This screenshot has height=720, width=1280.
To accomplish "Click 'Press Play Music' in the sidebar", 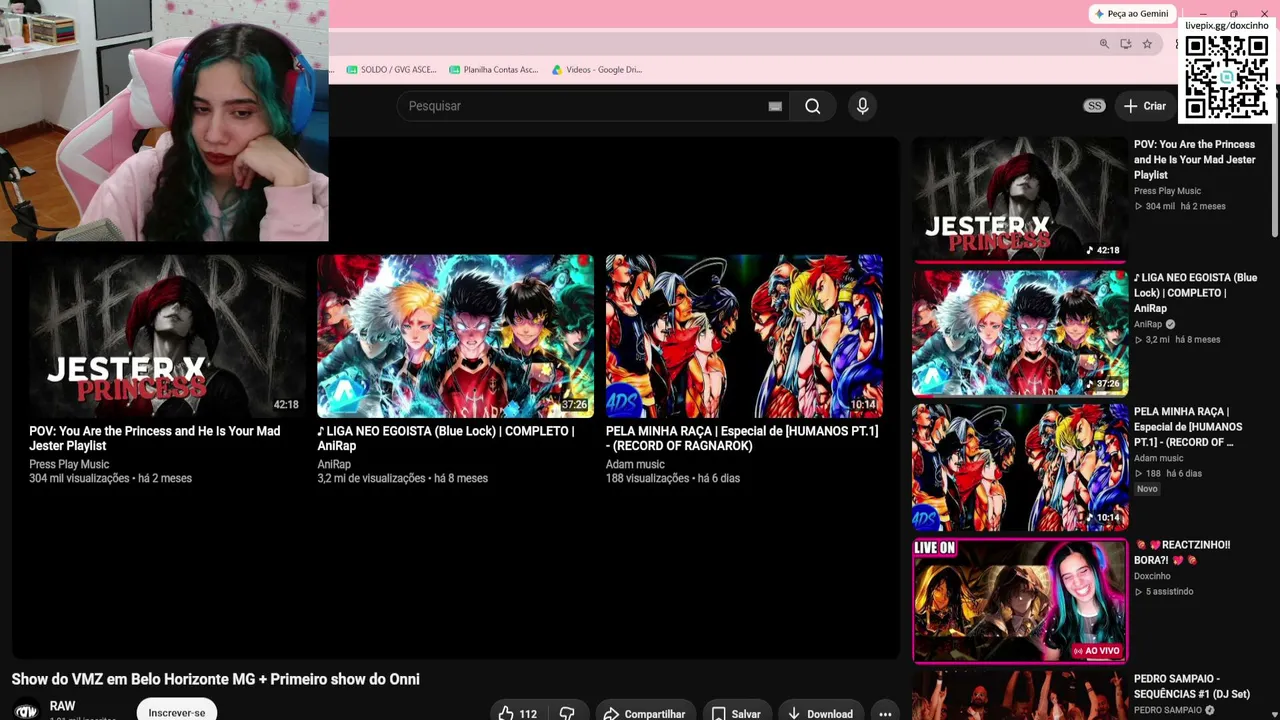I will point(1167,191).
